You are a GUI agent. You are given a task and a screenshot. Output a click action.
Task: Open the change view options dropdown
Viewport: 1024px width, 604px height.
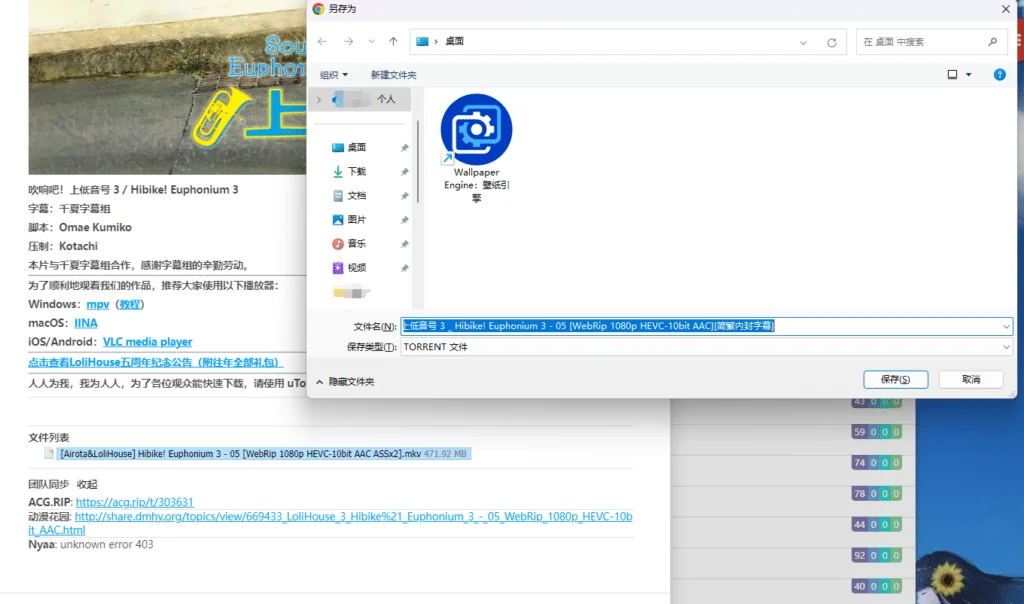(x=967, y=75)
